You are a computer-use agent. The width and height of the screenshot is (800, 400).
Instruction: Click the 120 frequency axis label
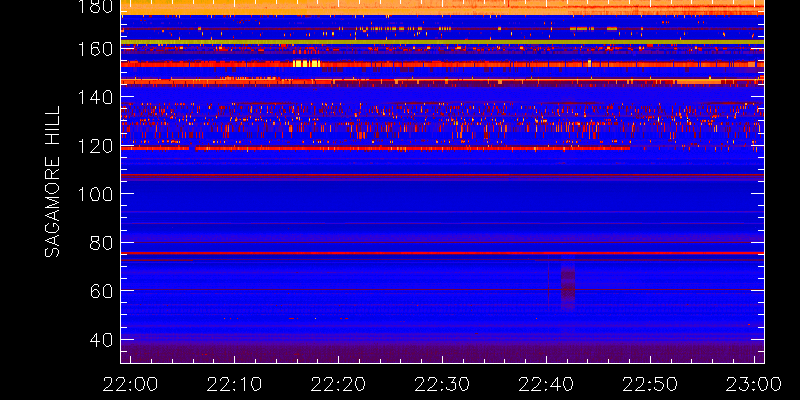click(94, 146)
